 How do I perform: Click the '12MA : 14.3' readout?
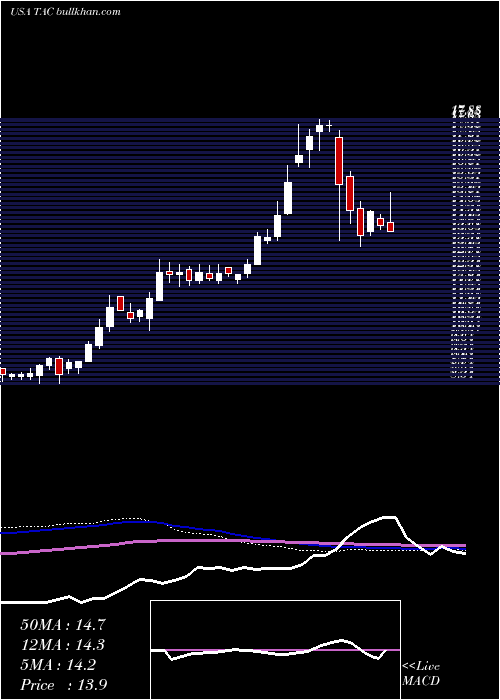point(63,645)
